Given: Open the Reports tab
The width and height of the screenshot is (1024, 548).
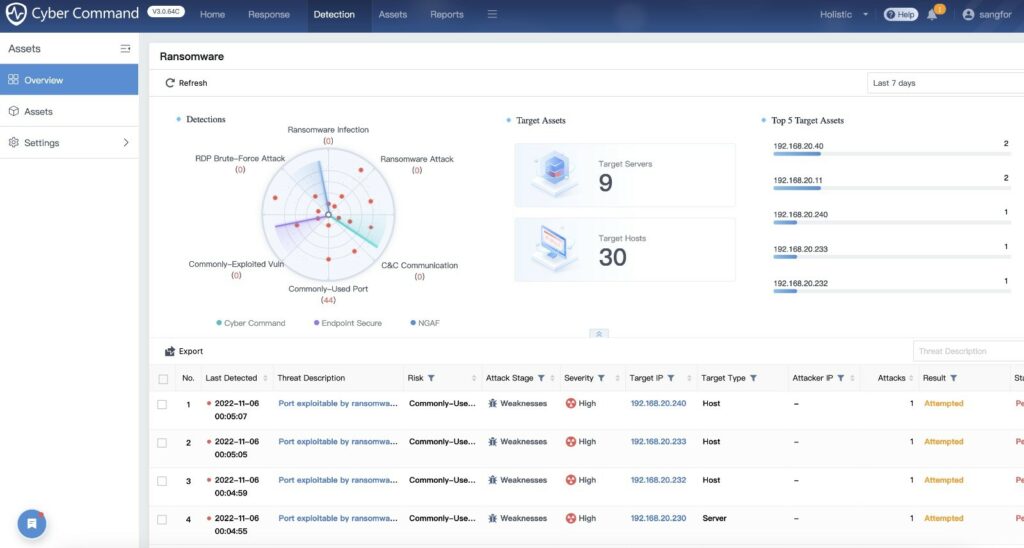Looking at the screenshot, I should [x=446, y=15].
